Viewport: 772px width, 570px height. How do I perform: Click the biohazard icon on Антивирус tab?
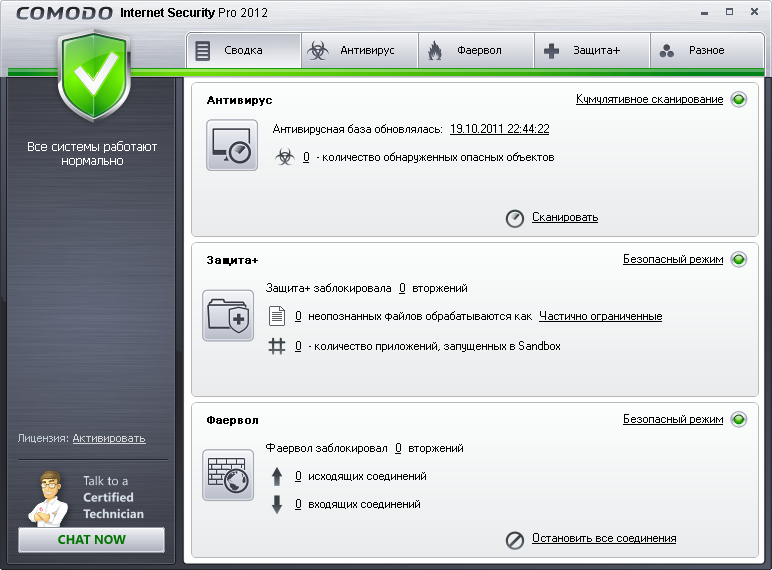tap(318, 50)
